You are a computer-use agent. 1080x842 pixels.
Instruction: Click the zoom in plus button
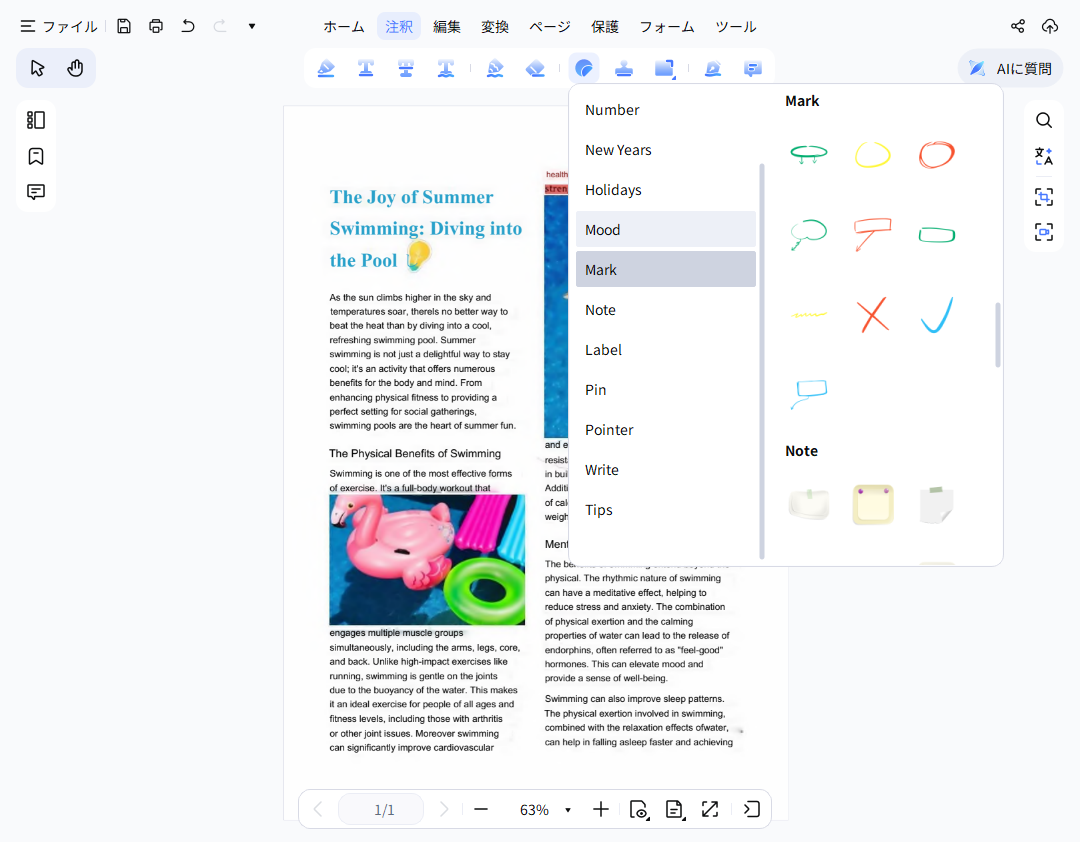(x=600, y=810)
